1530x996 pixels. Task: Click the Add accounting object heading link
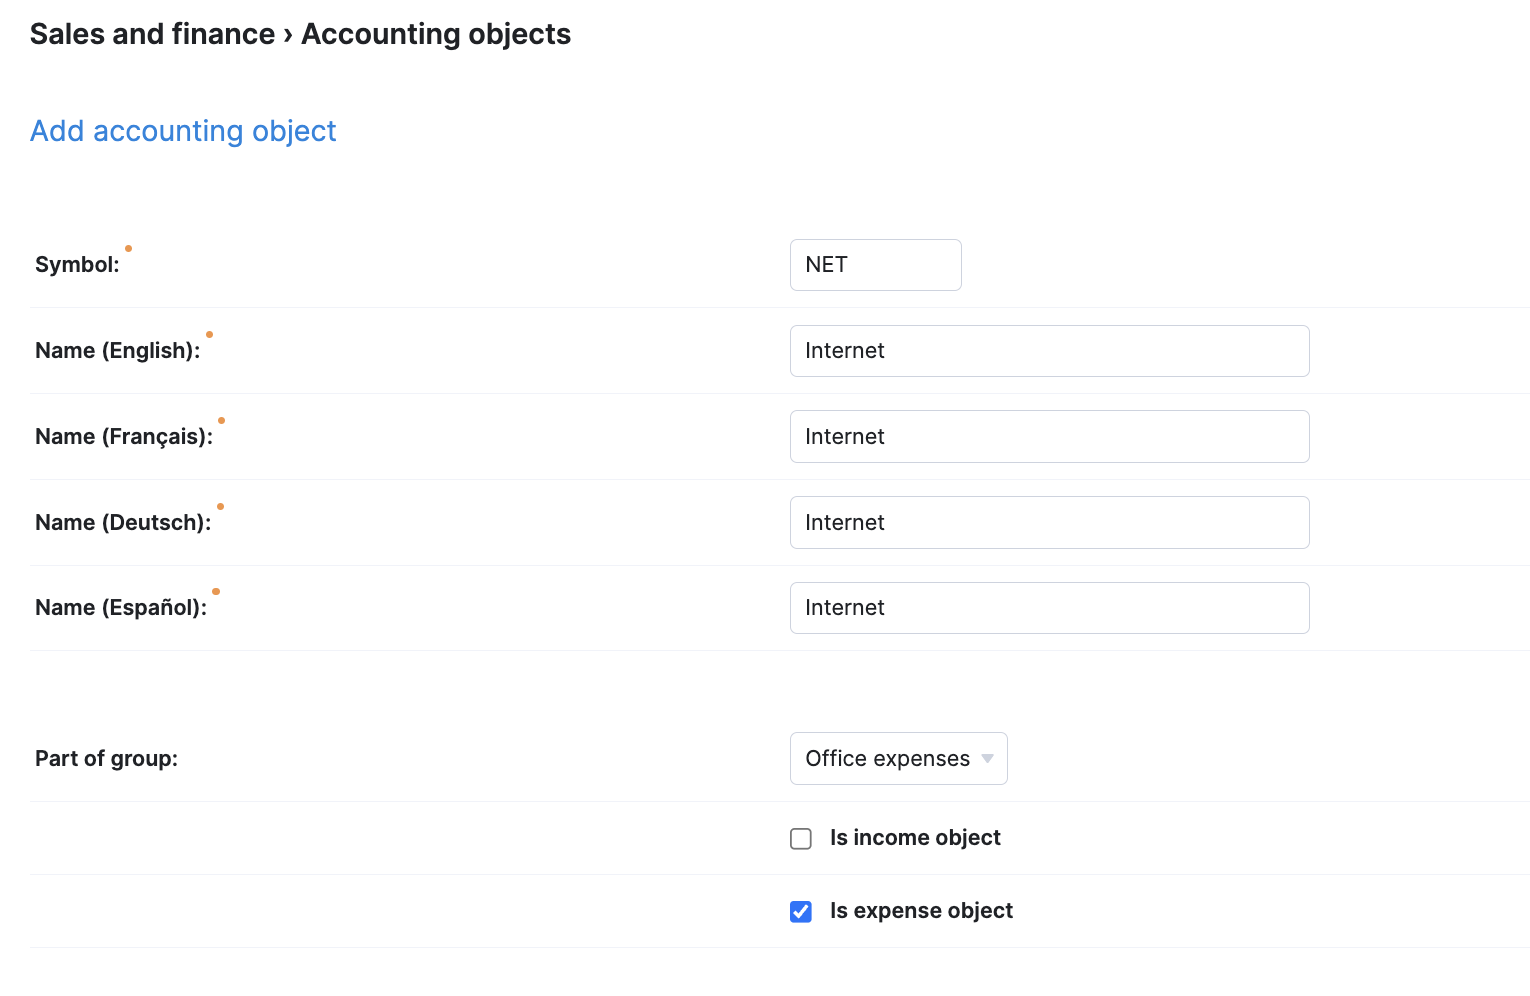183,131
